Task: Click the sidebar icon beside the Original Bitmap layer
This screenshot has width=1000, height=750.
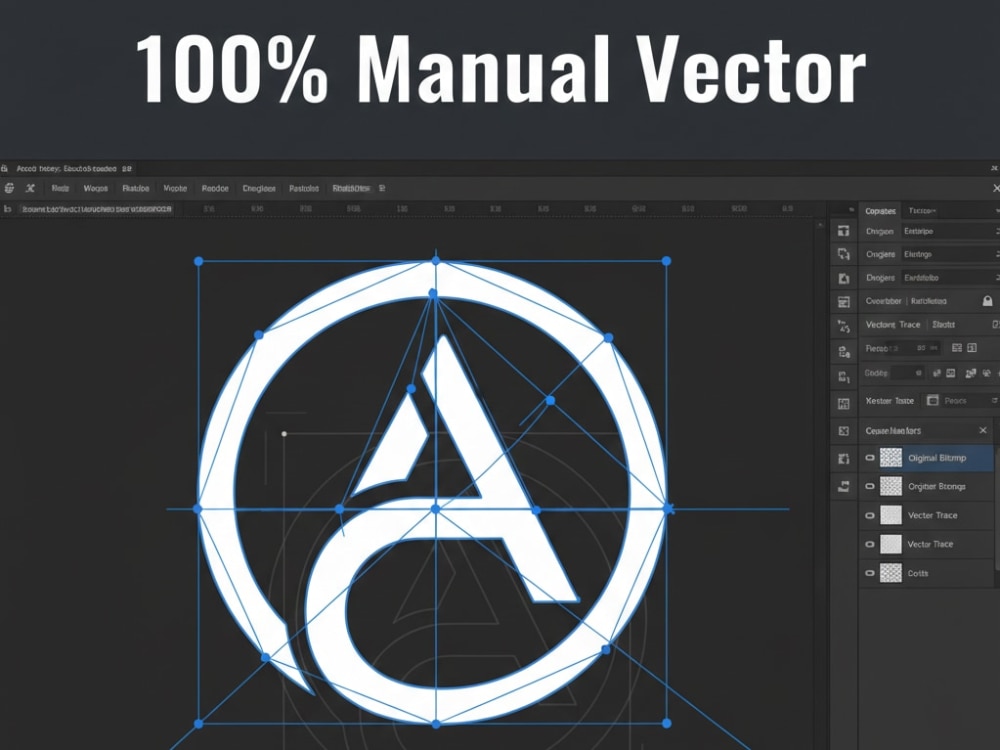Action: point(844,459)
